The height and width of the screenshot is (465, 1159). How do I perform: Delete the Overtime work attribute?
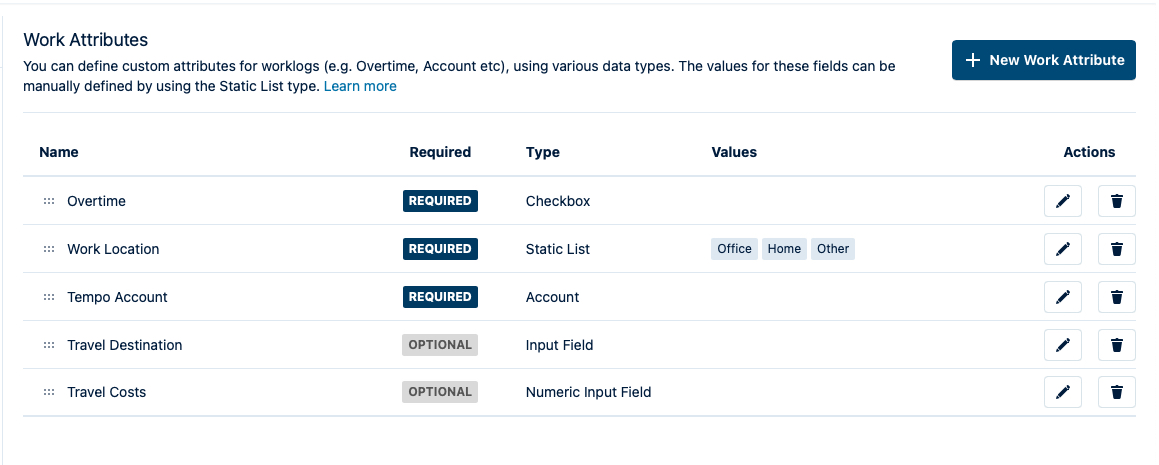[x=1116, y=201]
